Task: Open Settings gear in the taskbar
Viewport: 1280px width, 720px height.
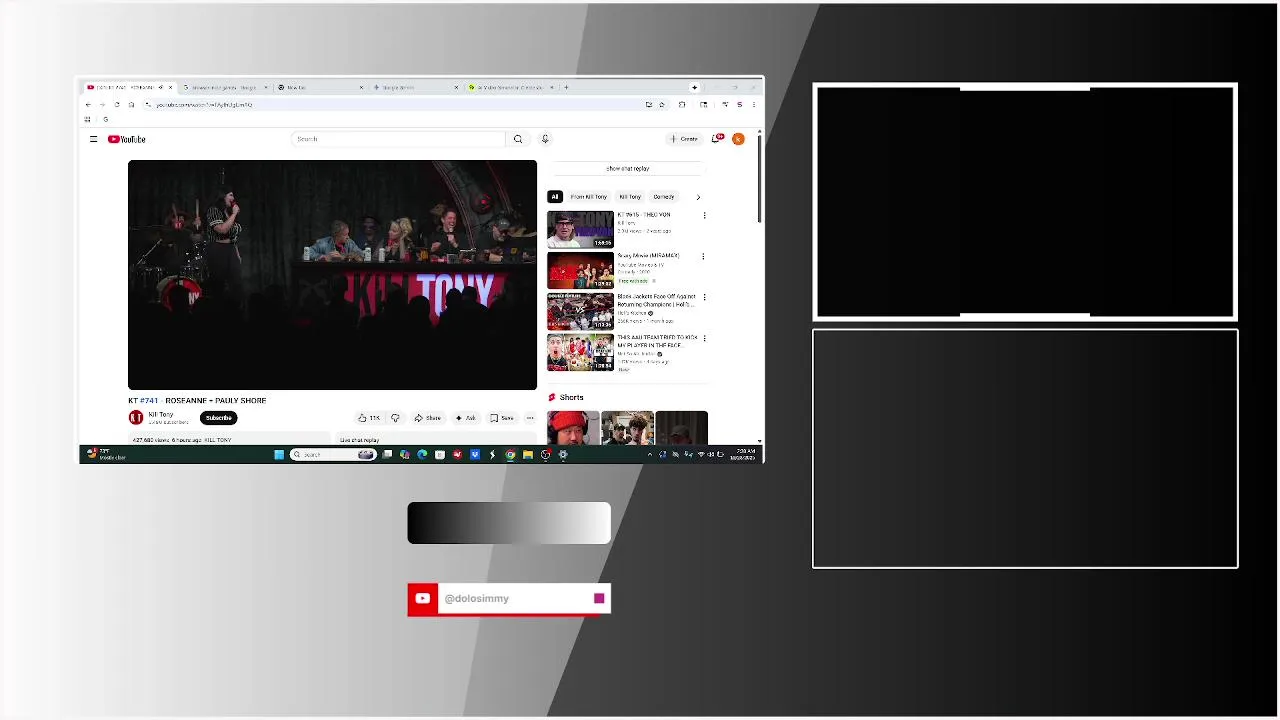Action: click(x=563, y=455)
